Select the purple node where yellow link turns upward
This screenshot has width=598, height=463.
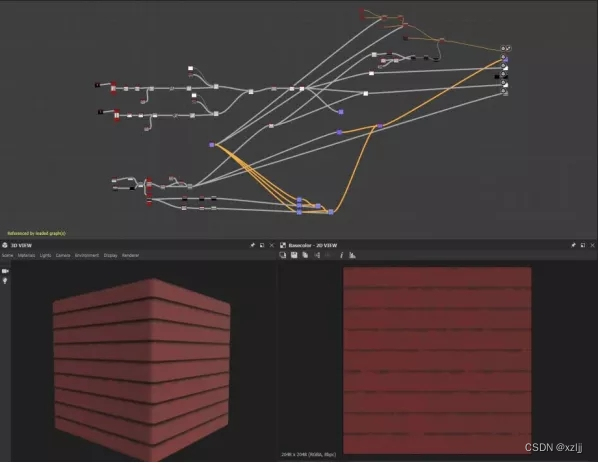(x=380, y=126)
